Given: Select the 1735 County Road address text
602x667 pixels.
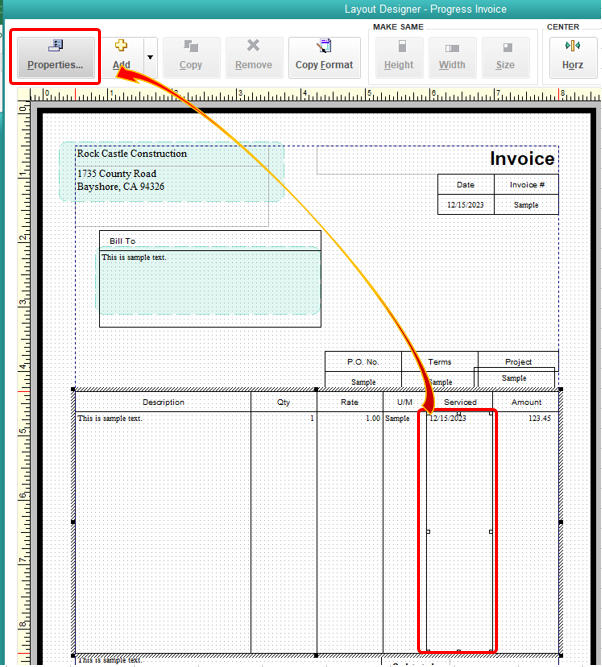Looking at the screenshot, I should click(x=117, y=174).
